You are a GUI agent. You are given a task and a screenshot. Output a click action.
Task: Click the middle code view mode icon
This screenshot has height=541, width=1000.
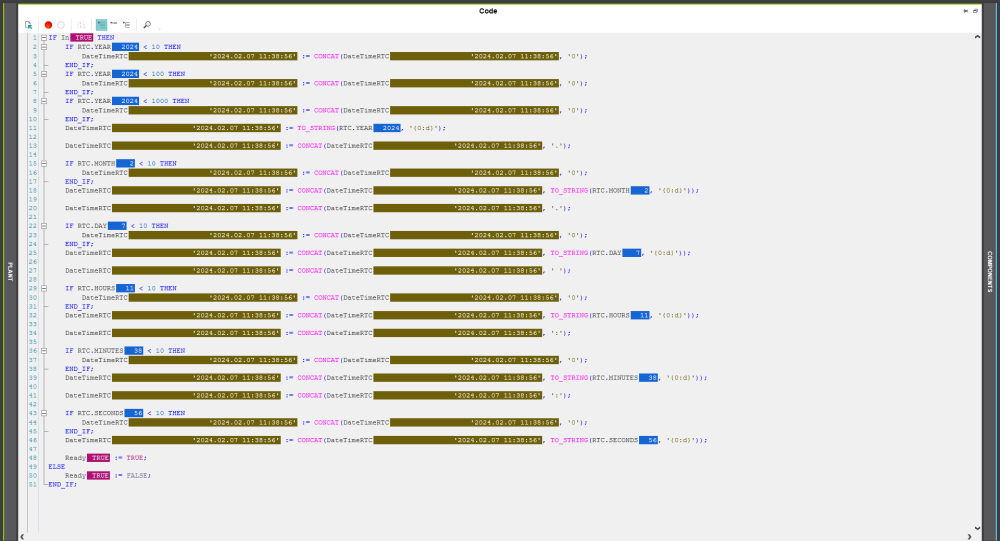[x=114, y=24]
